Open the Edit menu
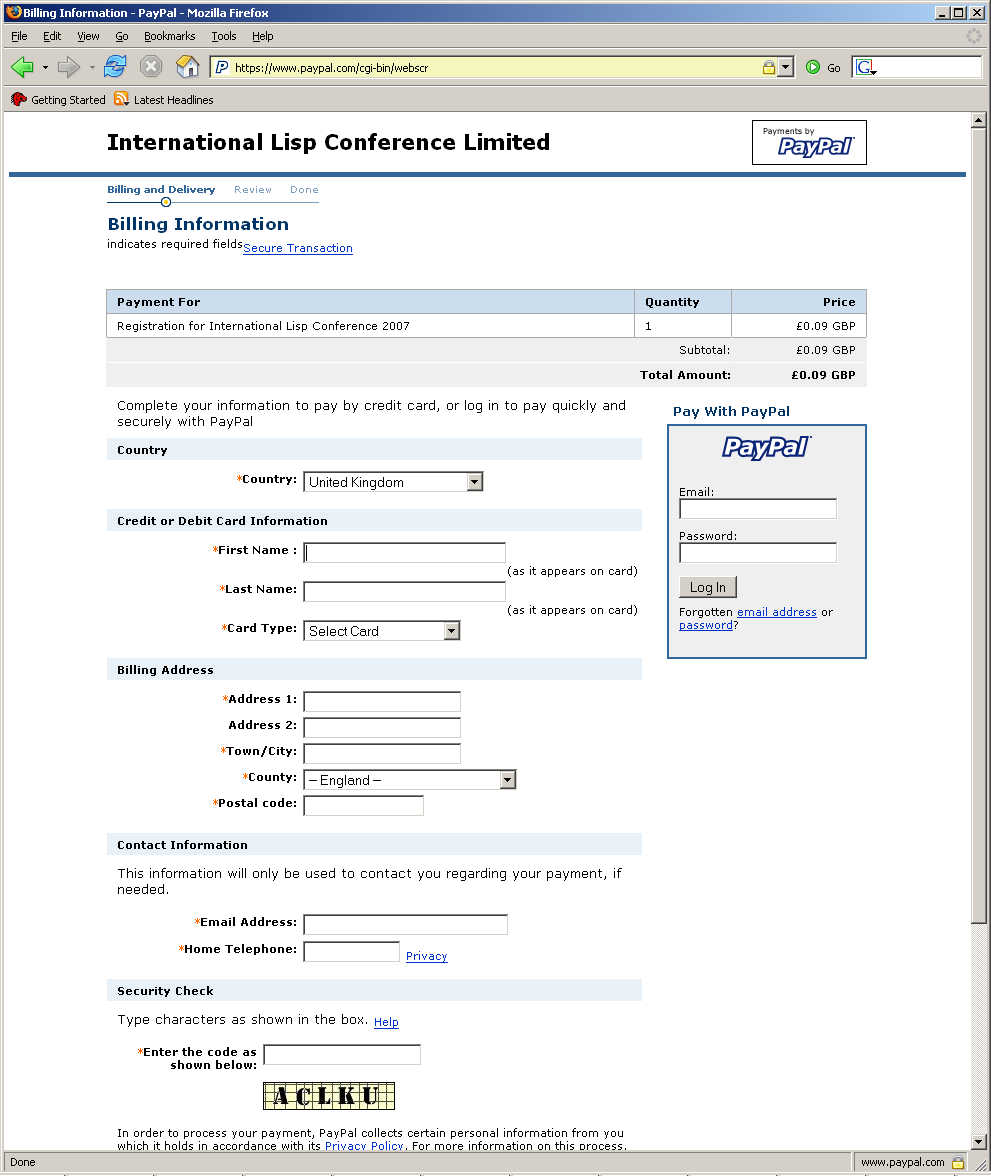 click(x=52, y=36)
